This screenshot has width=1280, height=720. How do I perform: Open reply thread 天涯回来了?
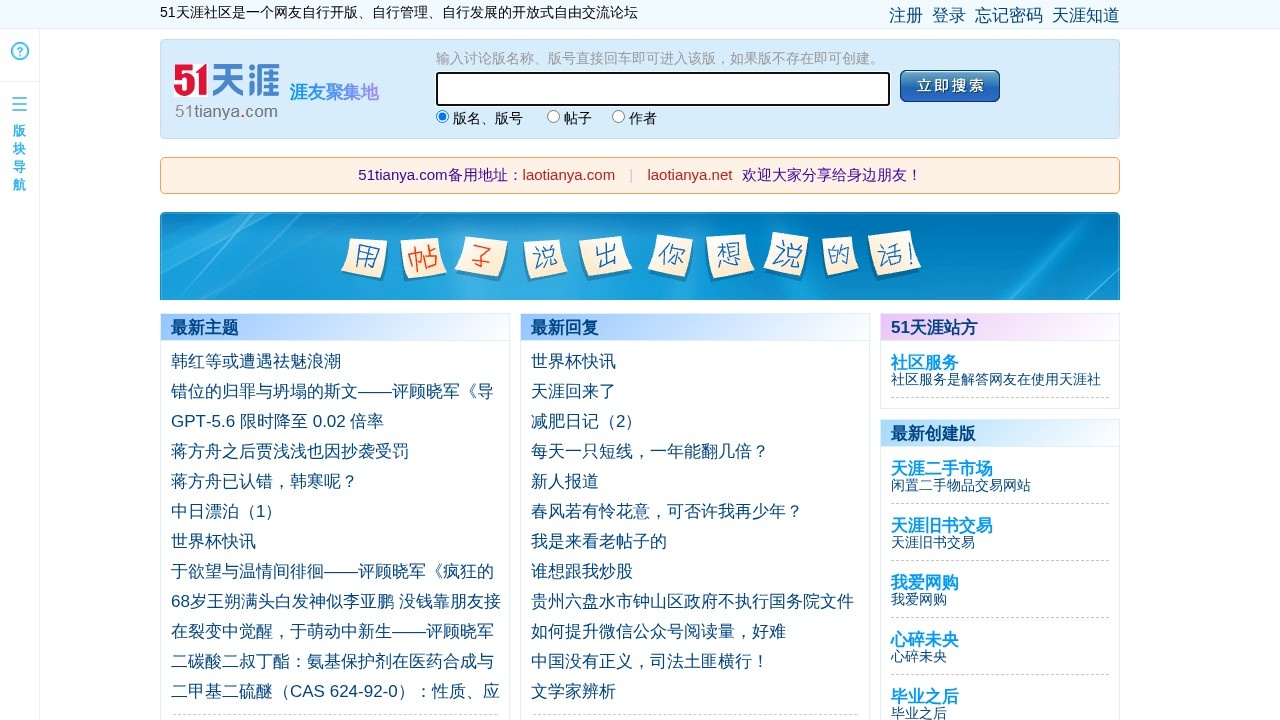(573, 391)
